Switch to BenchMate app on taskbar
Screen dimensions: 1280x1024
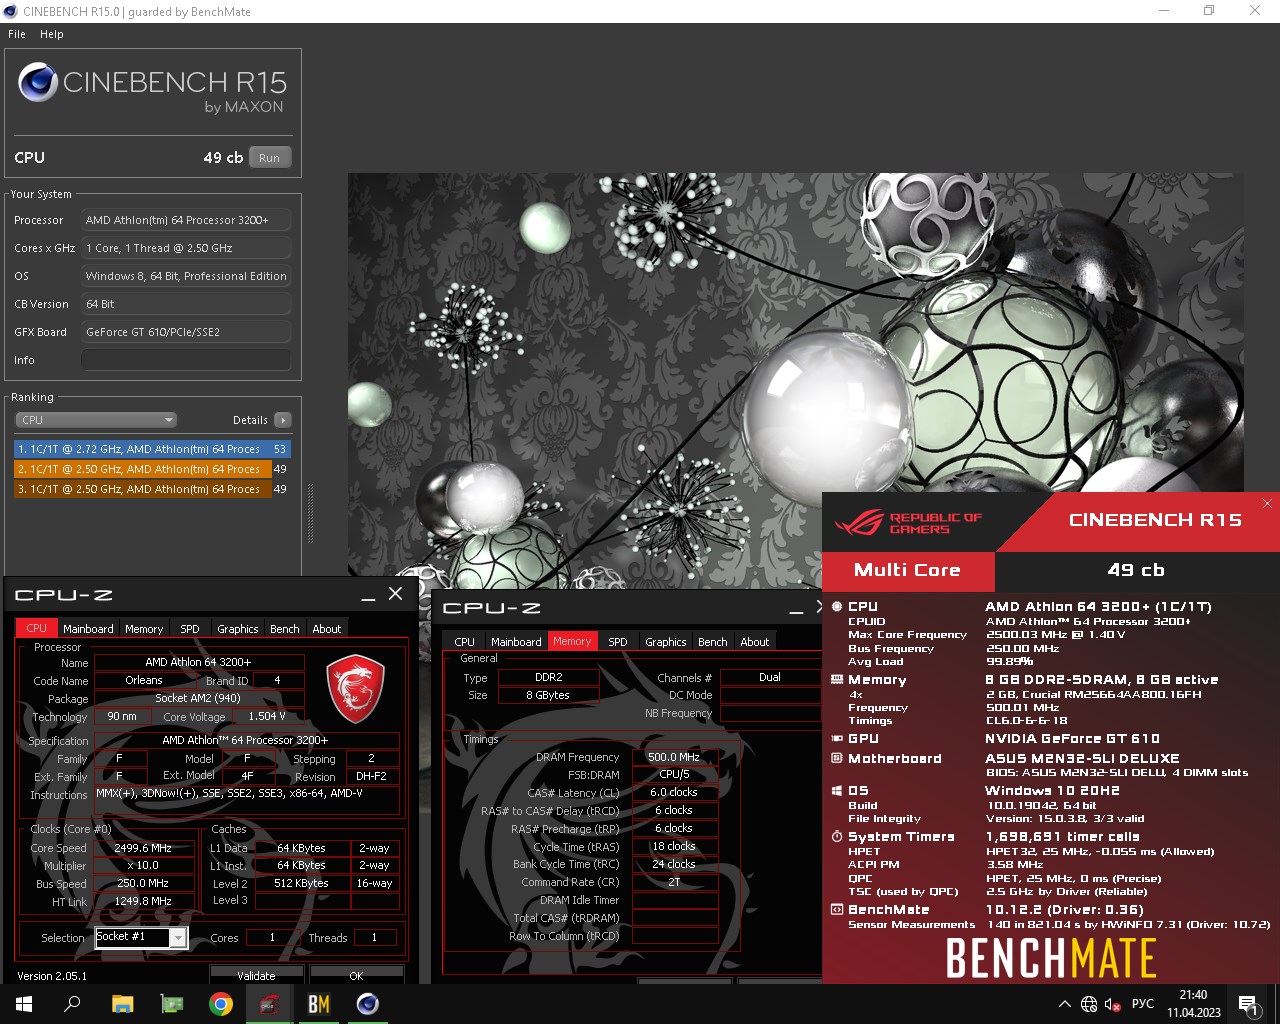coord(318,1004)
